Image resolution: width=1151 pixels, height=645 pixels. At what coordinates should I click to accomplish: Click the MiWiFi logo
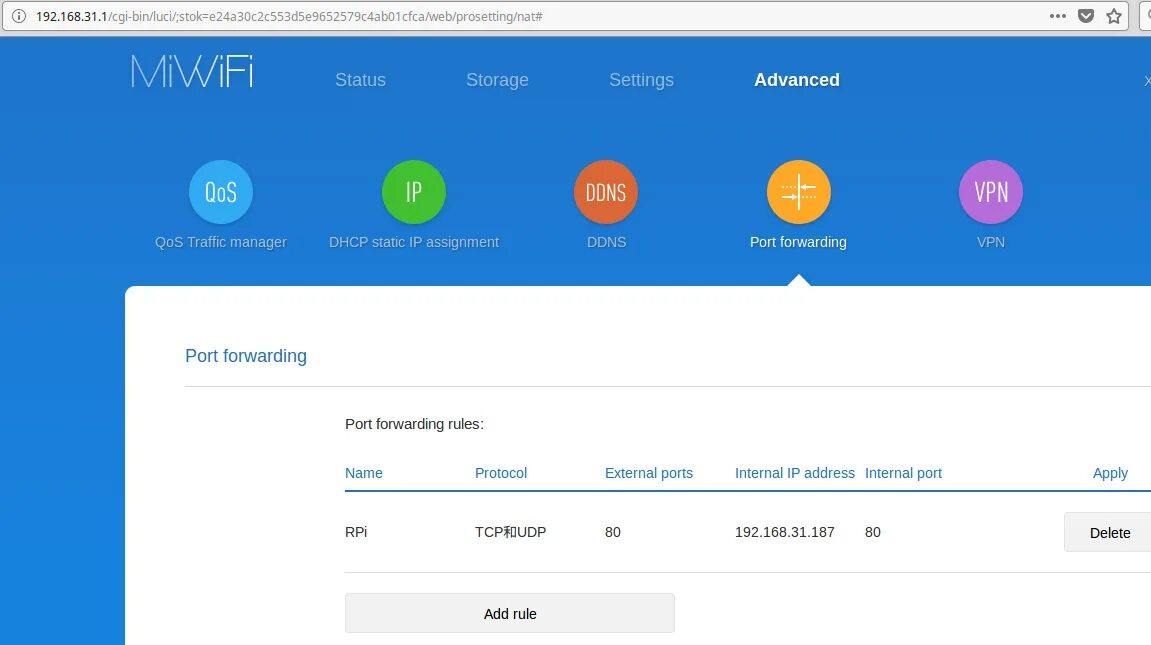coord(192,72)
